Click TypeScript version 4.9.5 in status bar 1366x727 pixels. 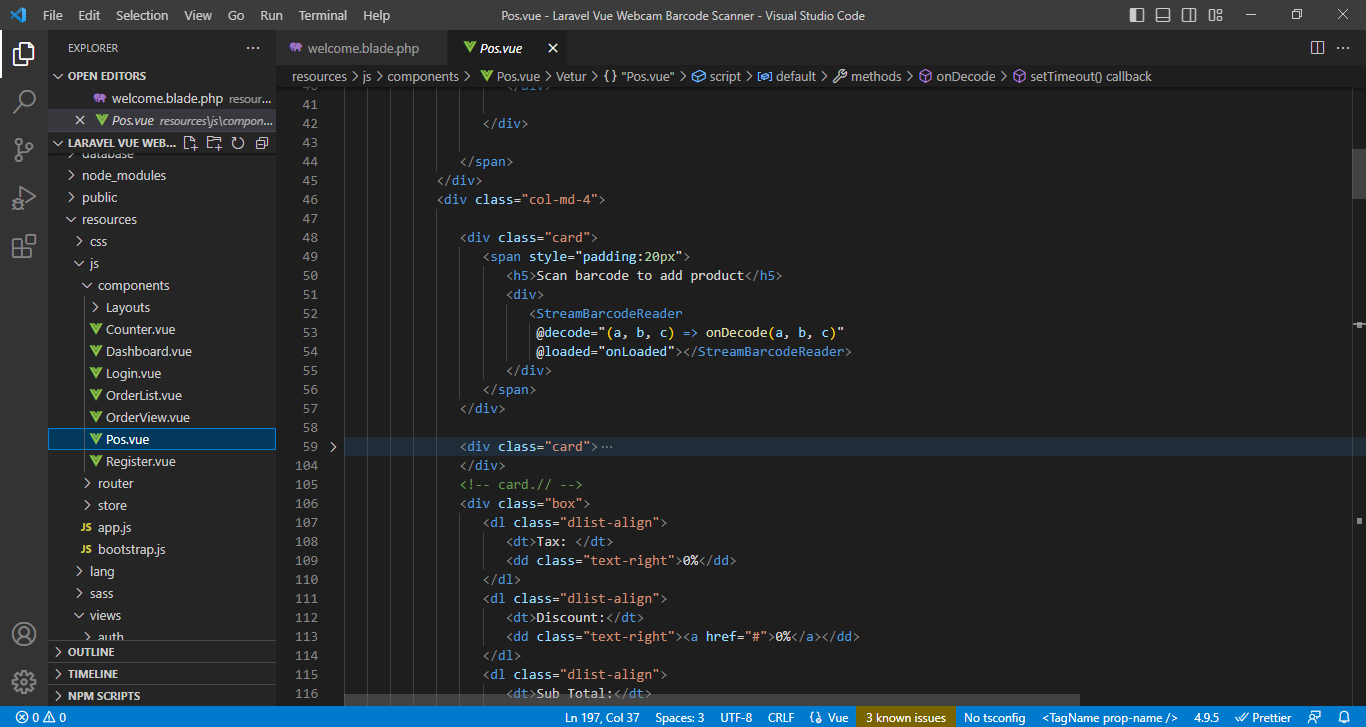pos(1208,717)
